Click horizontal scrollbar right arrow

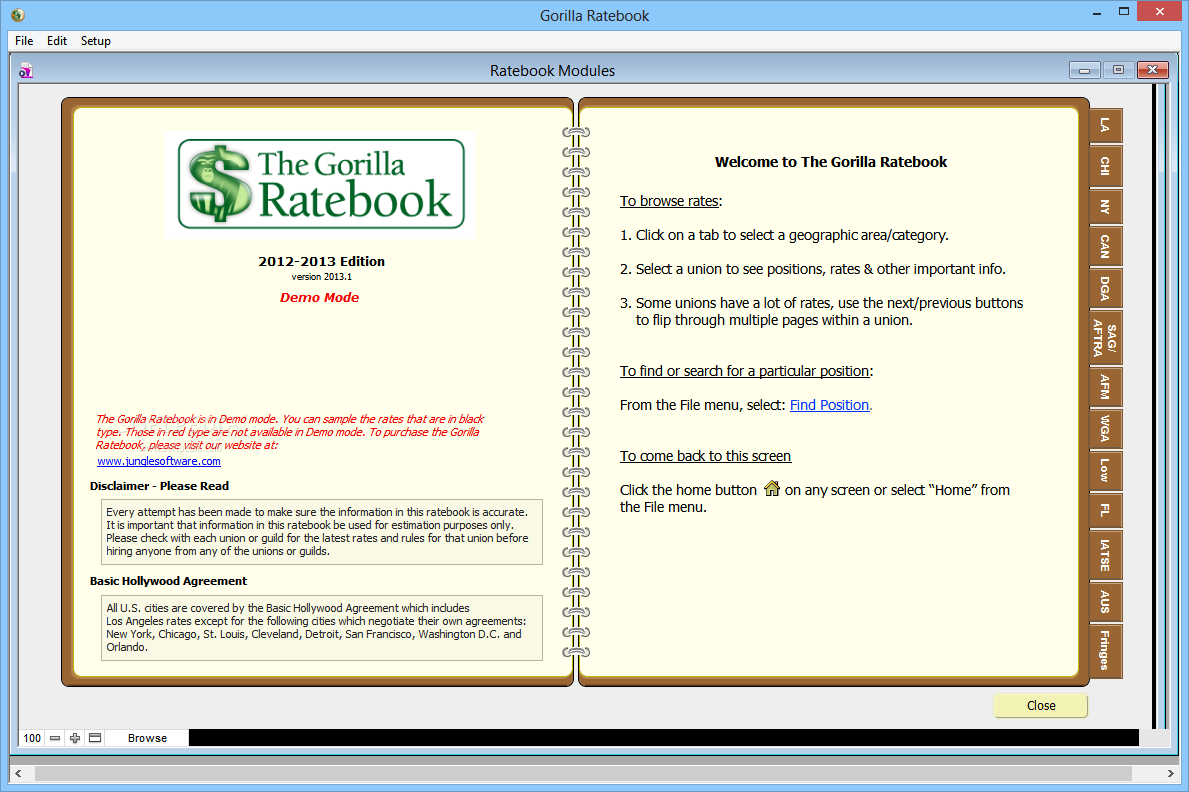1170,774
